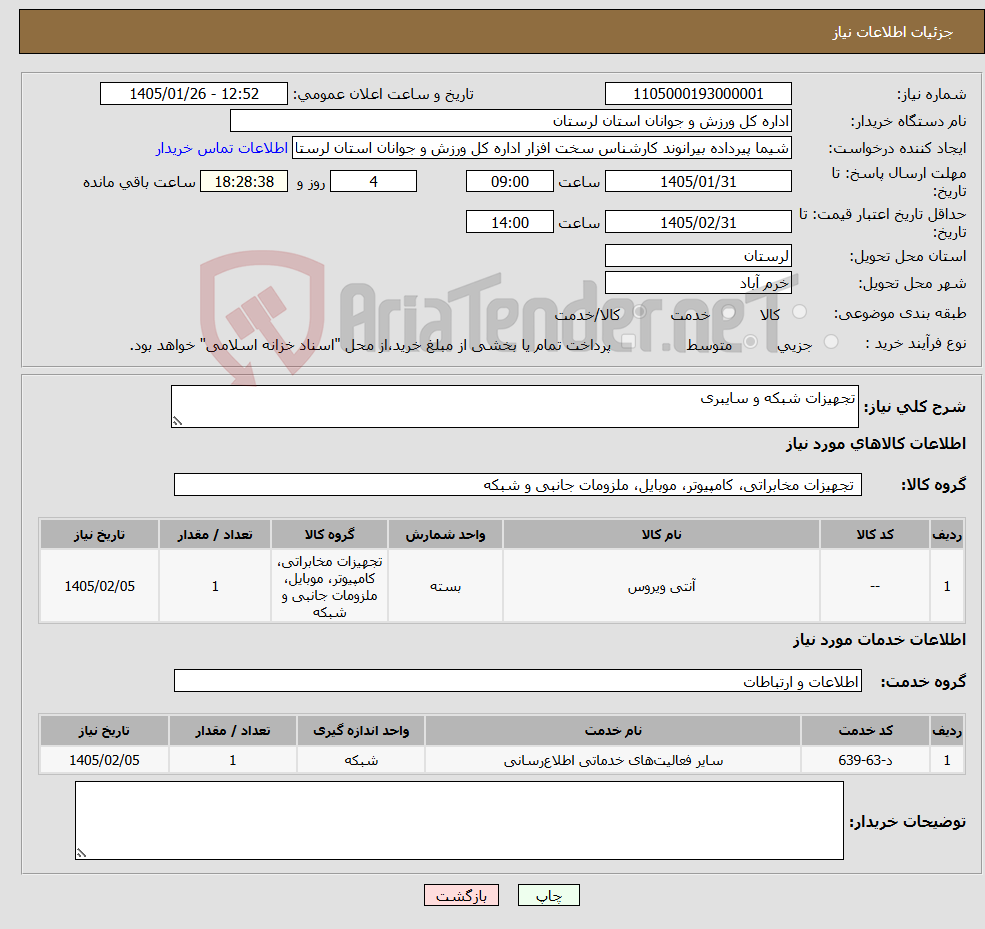Click اطلاعات کالاهای مورد نیاز section heading
This screenshot has height=929, width=985.
876,443
